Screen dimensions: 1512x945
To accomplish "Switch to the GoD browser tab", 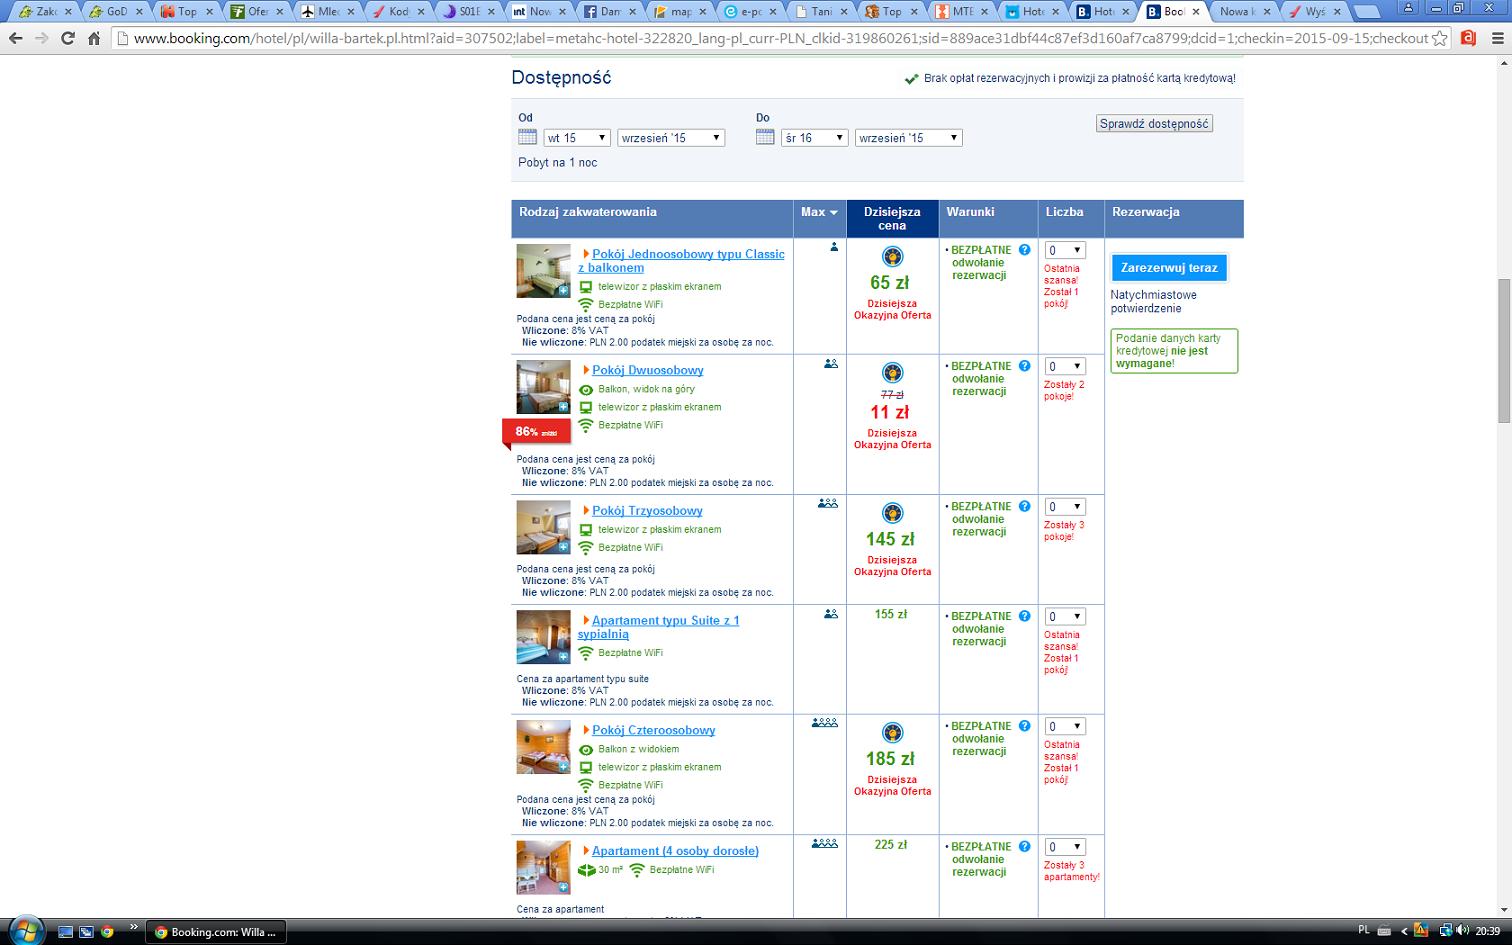I will tap(113, 12).
